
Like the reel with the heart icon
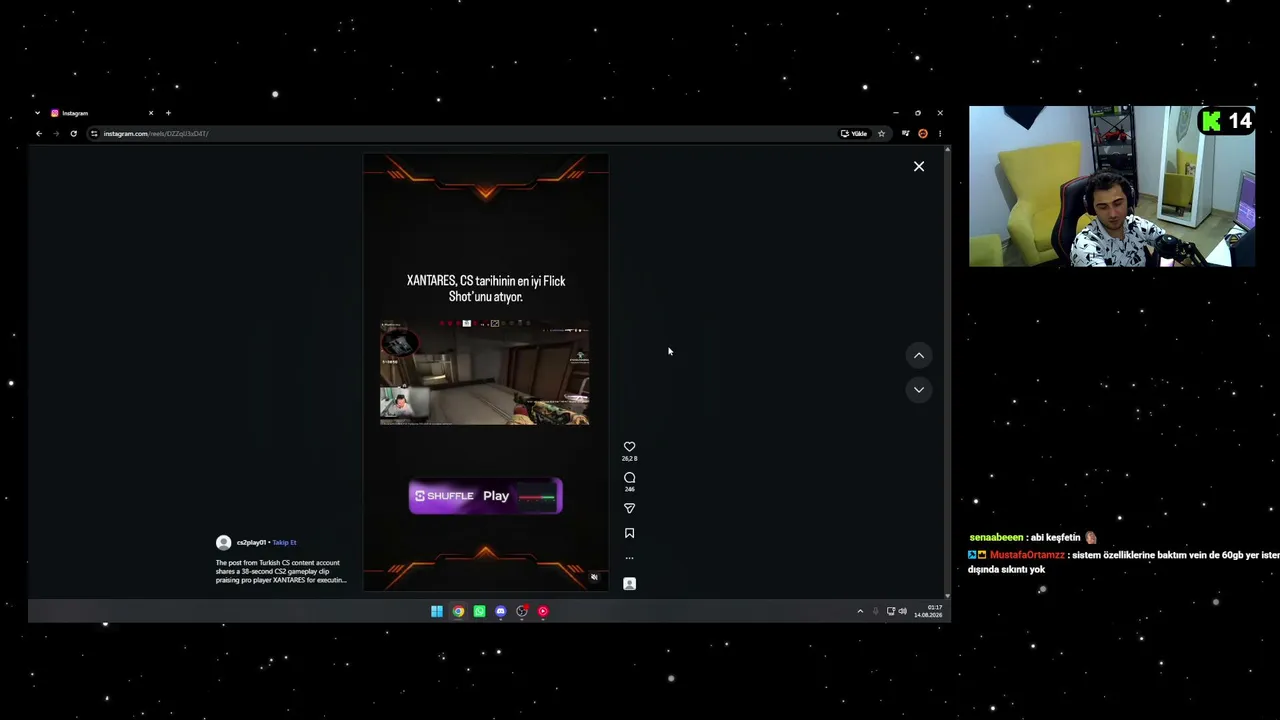click(x=629, y=447)
